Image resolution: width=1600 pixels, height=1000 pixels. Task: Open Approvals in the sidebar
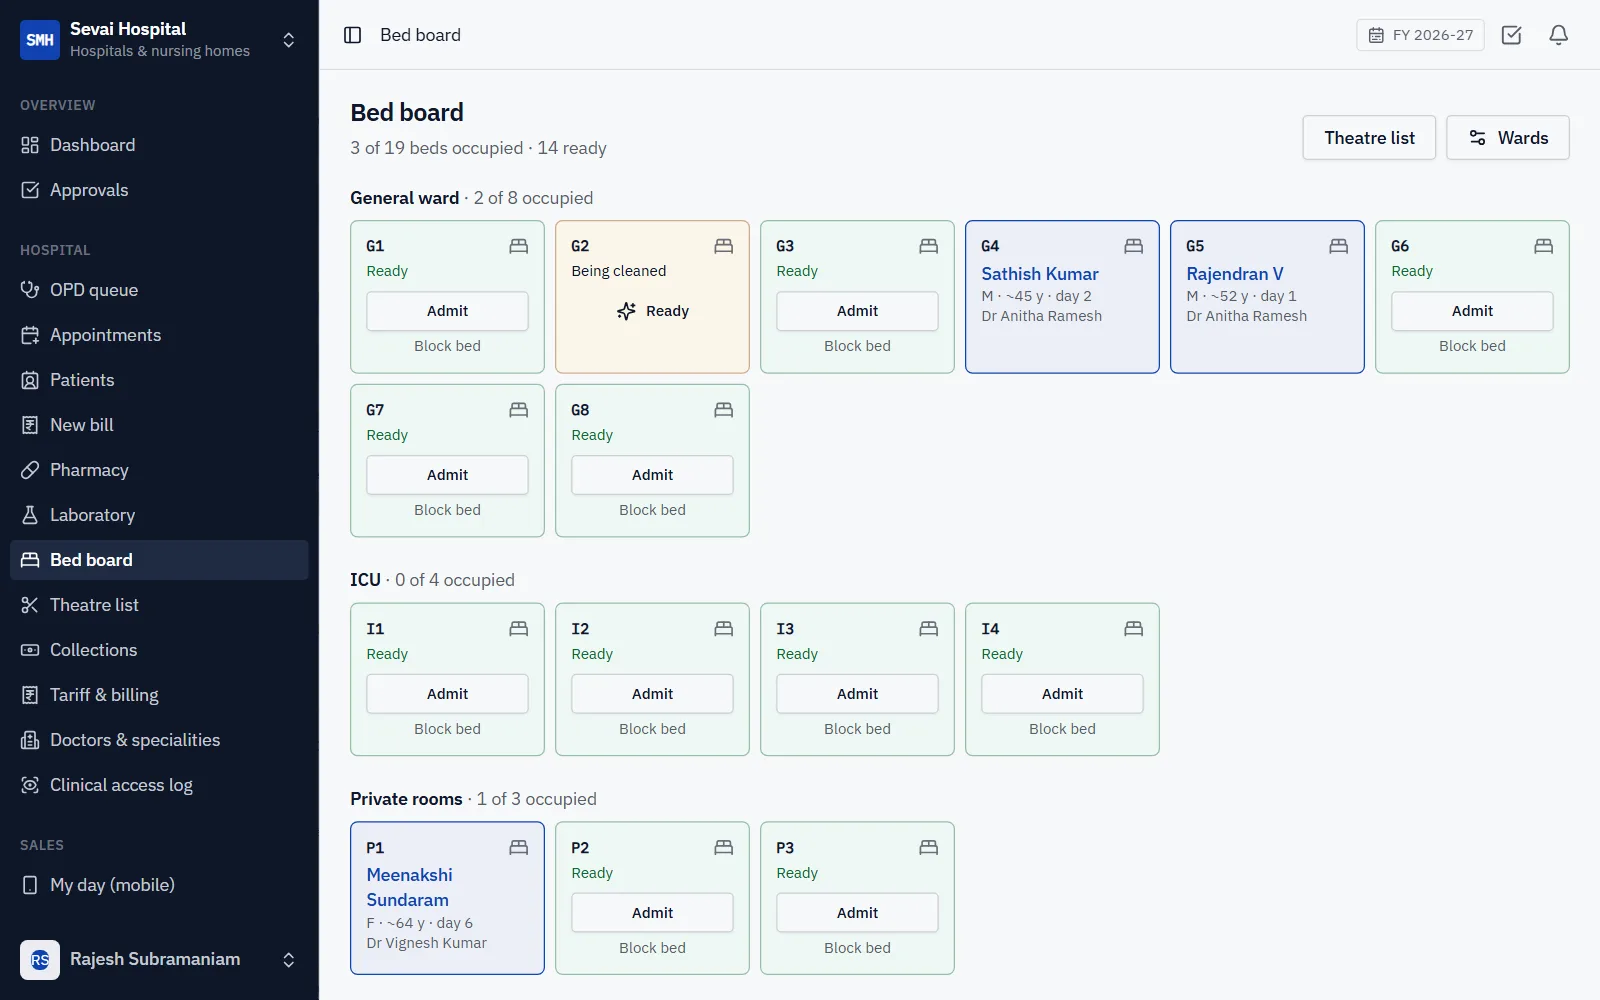(159, 190)
